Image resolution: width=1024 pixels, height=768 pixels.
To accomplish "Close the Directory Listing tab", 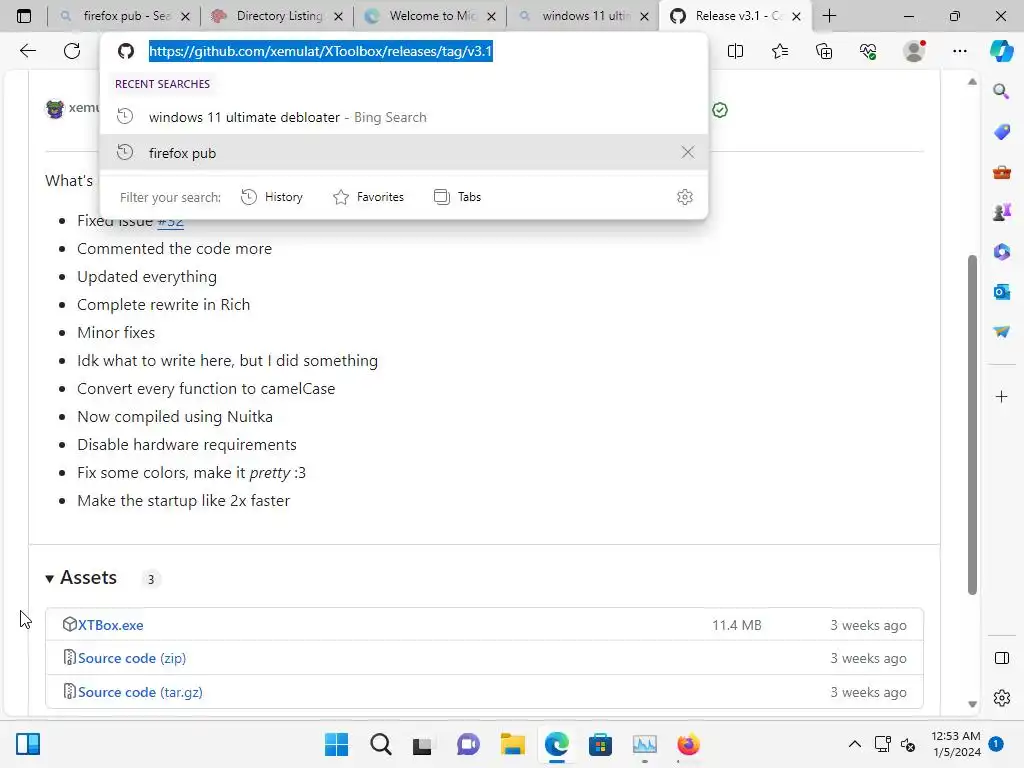I will click(338, 16).
